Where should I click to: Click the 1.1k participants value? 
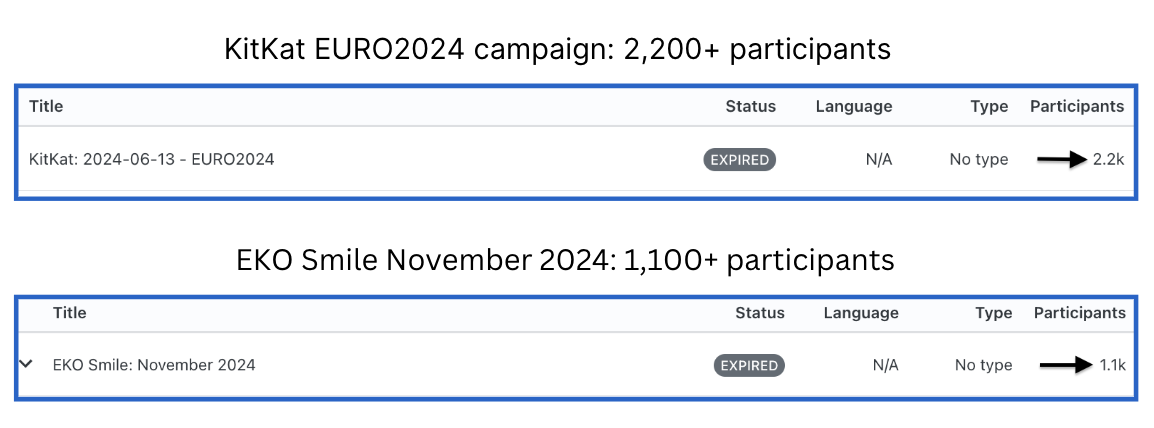point(1111,365)
